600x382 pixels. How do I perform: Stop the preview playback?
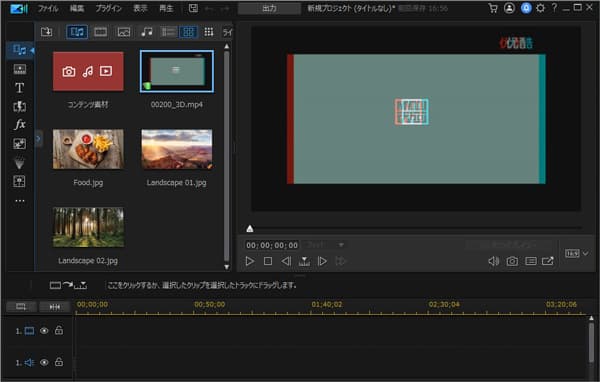(268, 261)
